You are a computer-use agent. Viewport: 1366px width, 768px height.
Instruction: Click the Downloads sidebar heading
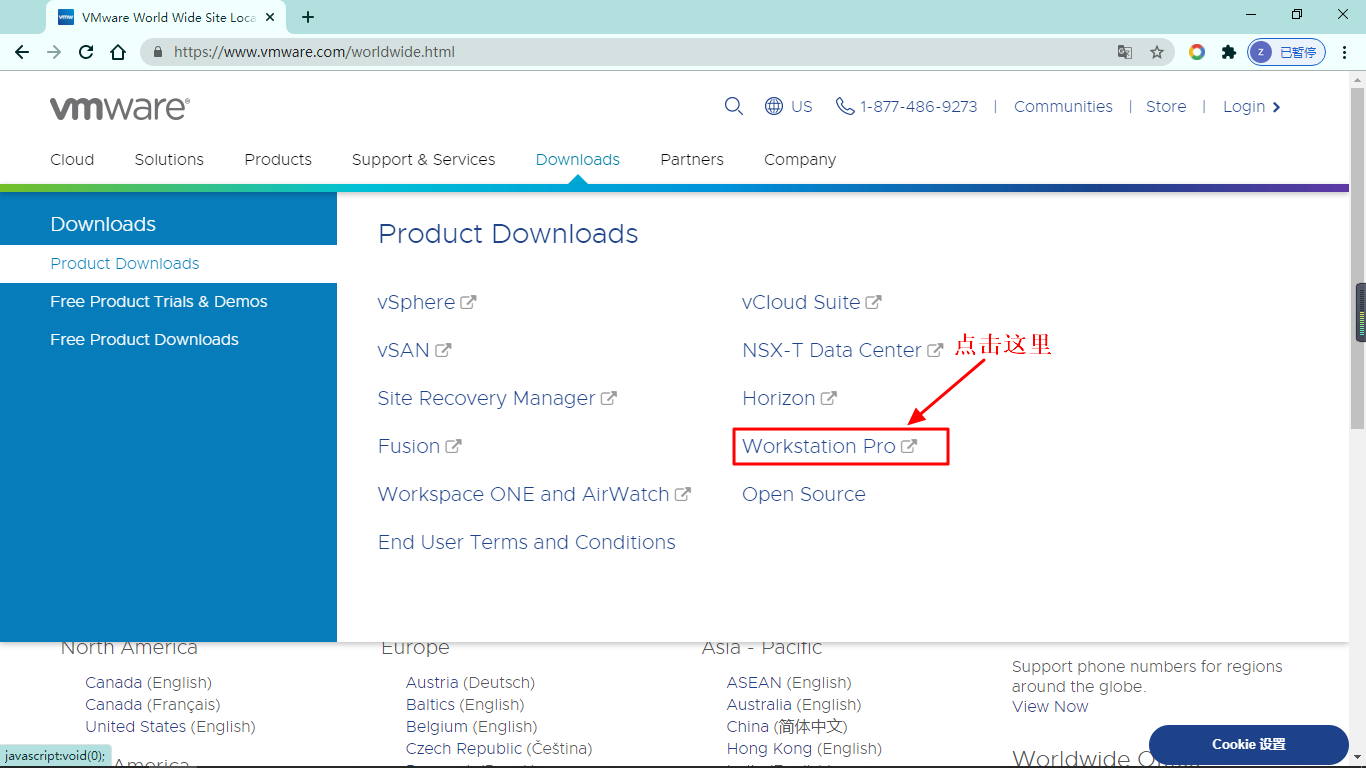[x=103, y=224]
